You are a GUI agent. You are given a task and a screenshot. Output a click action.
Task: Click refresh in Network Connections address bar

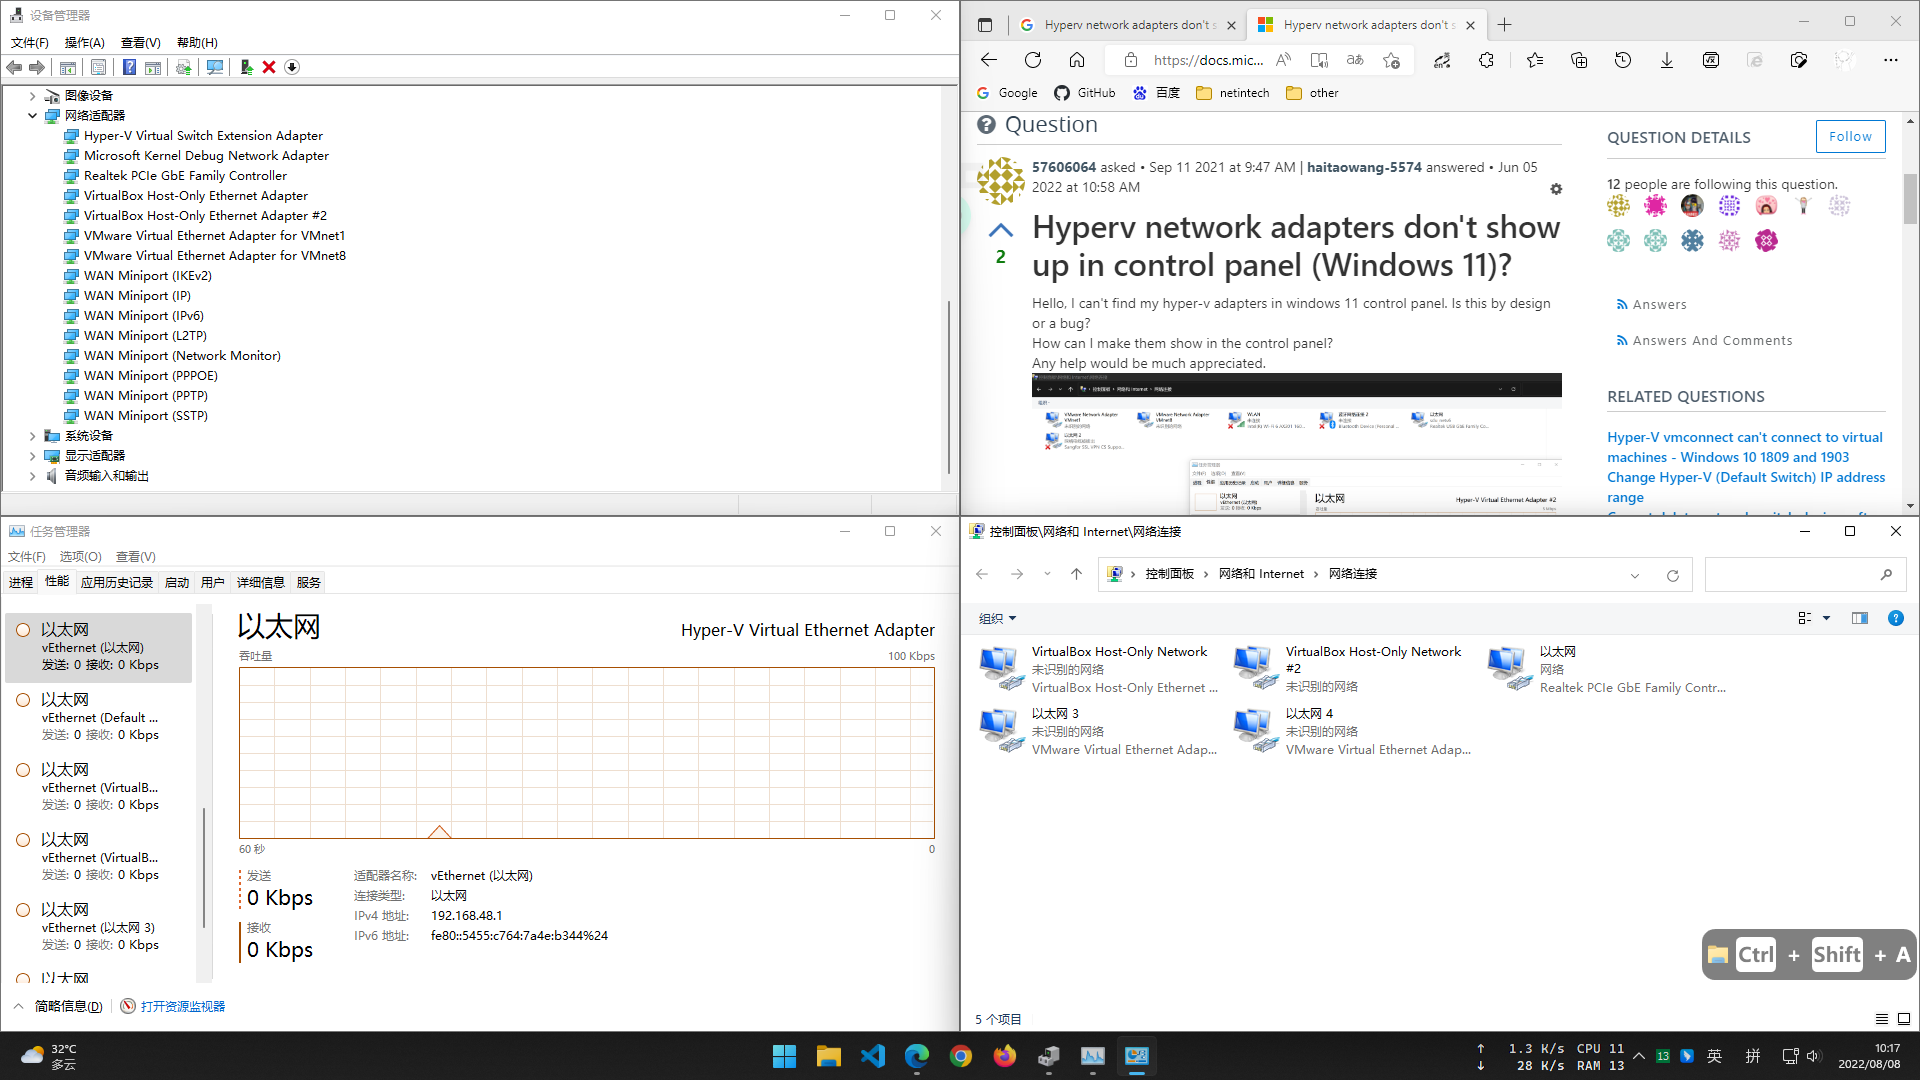(1672, 575)
